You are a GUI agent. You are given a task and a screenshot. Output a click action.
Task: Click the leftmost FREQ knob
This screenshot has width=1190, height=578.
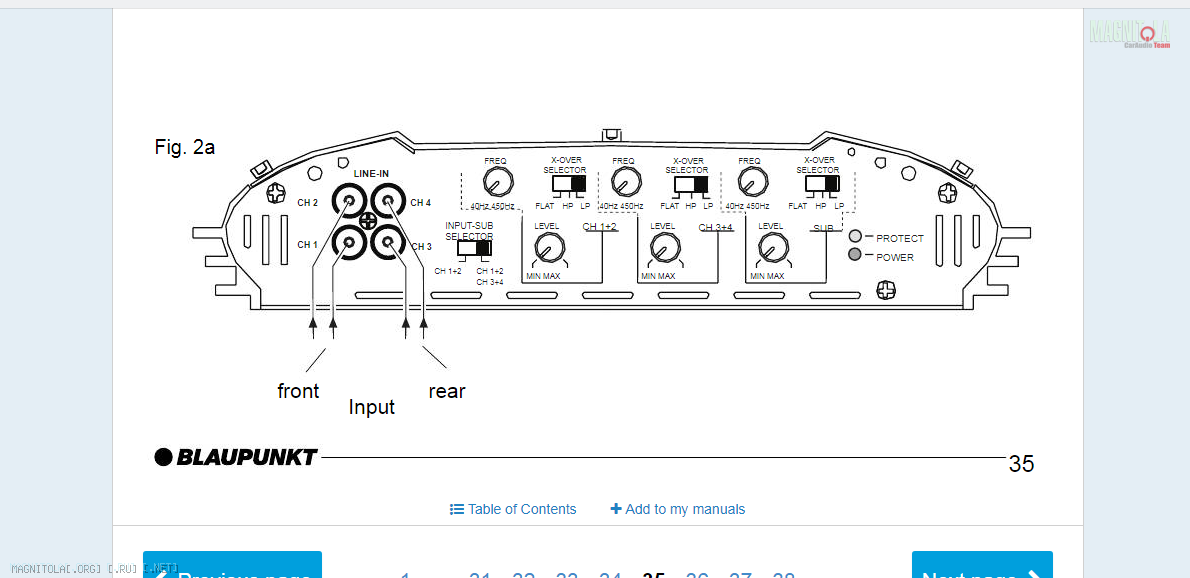click(x=497, y=182)
